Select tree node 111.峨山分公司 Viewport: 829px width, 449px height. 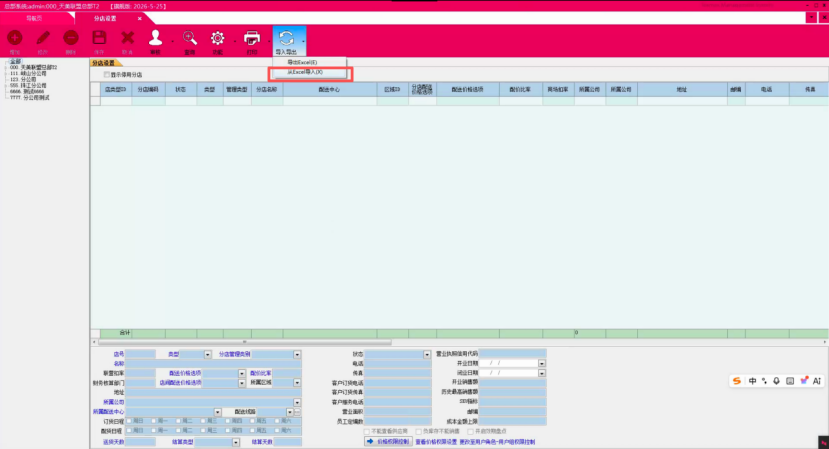click(28, 74)
